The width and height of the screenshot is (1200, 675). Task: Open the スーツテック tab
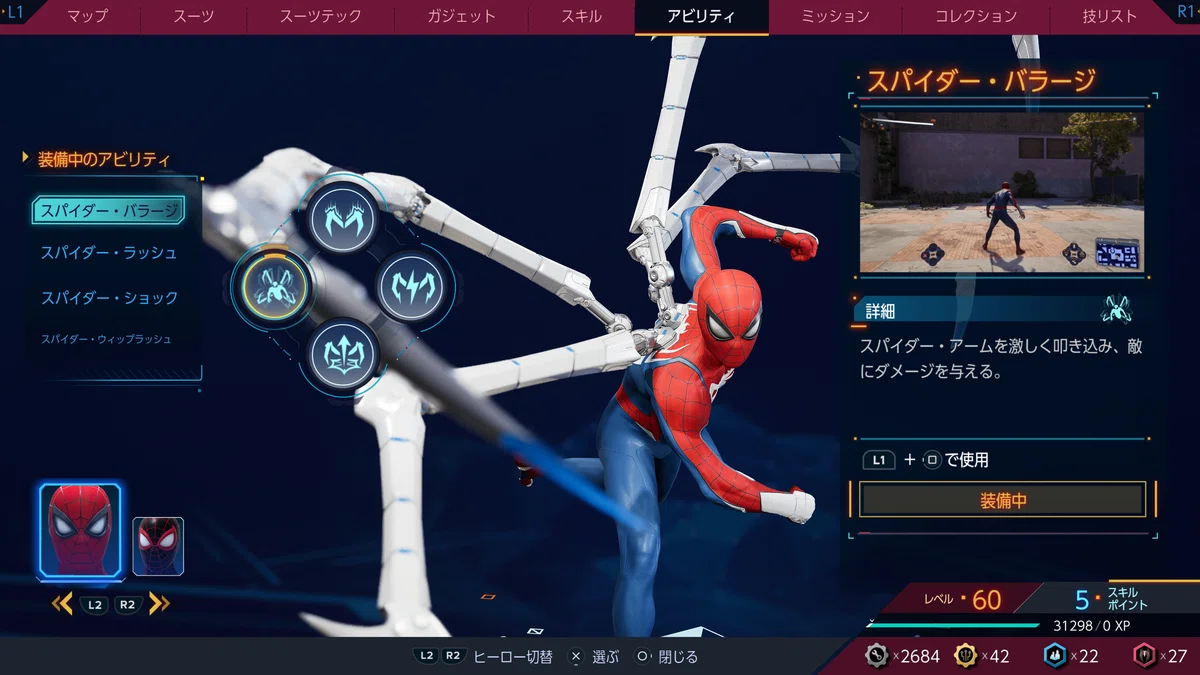[320, 17]
